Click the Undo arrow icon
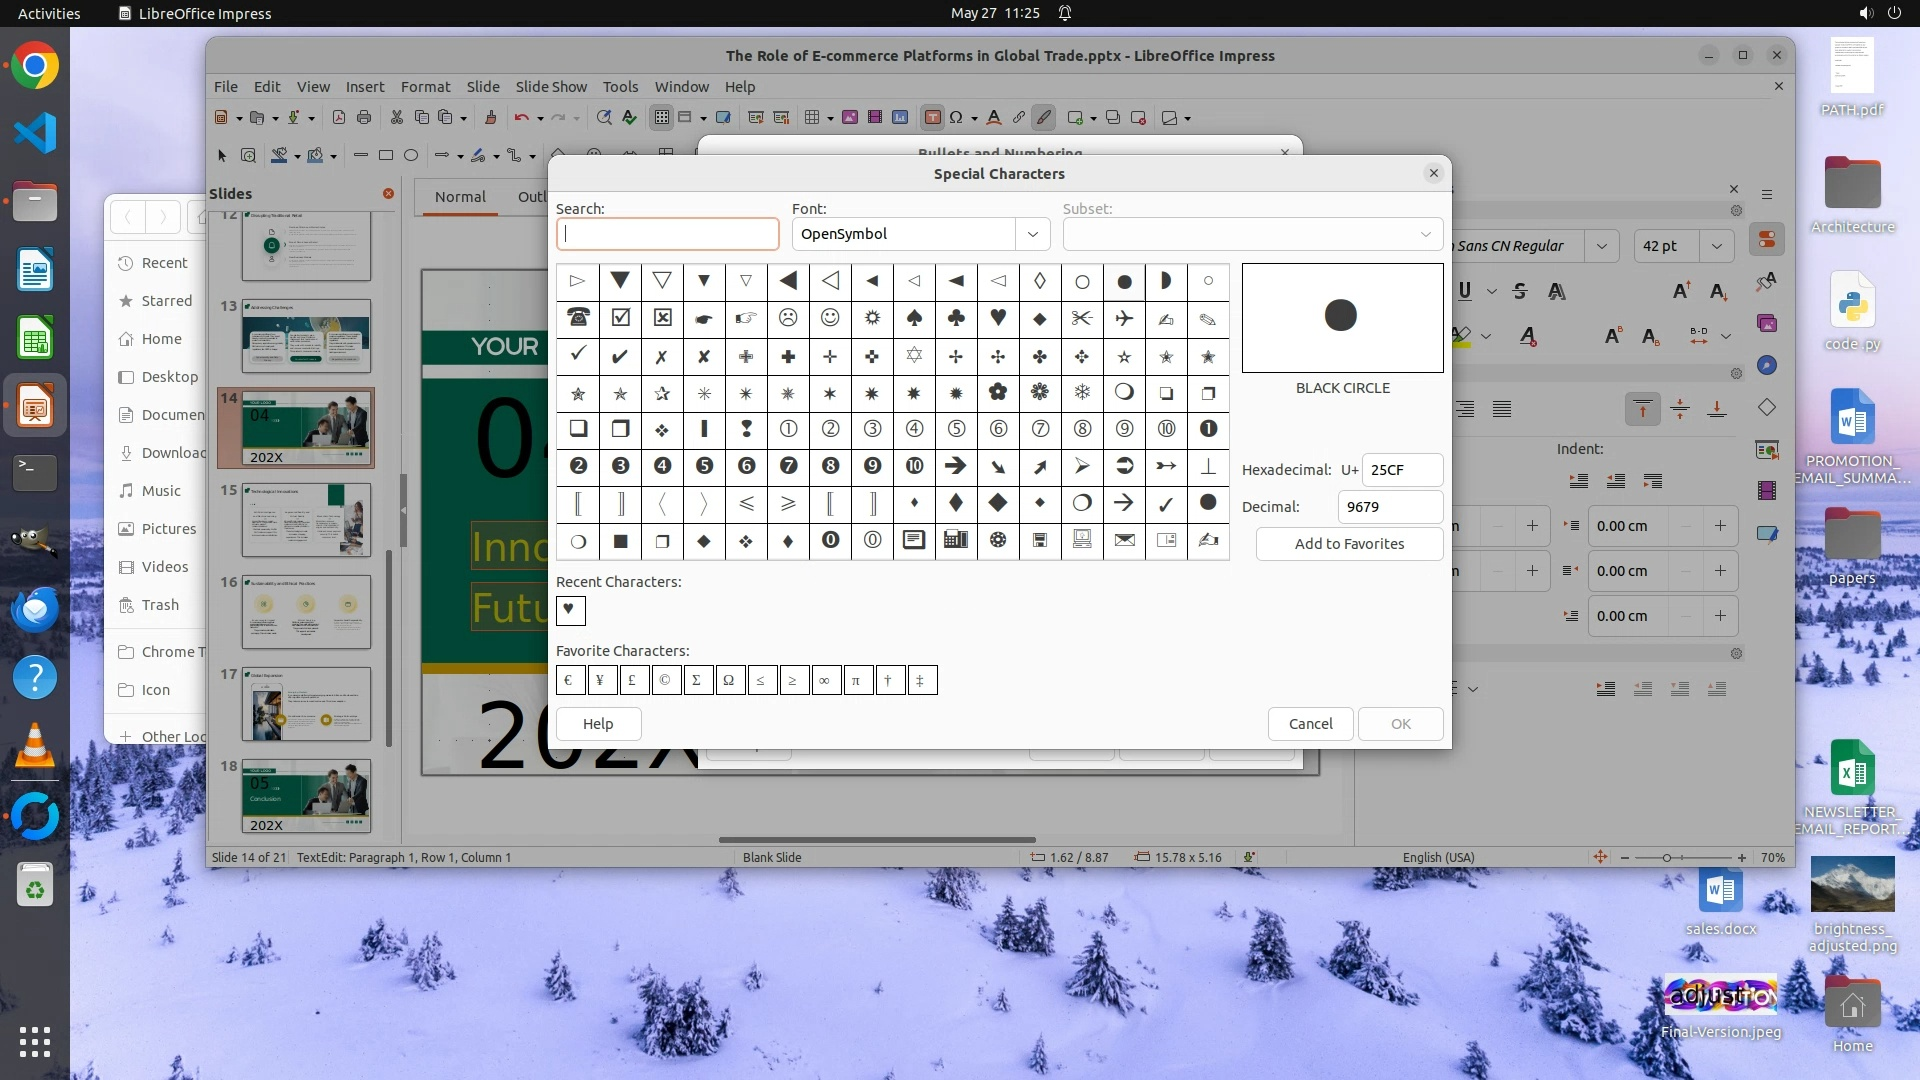1920x1080 pixels. click(x=521, y=118)
